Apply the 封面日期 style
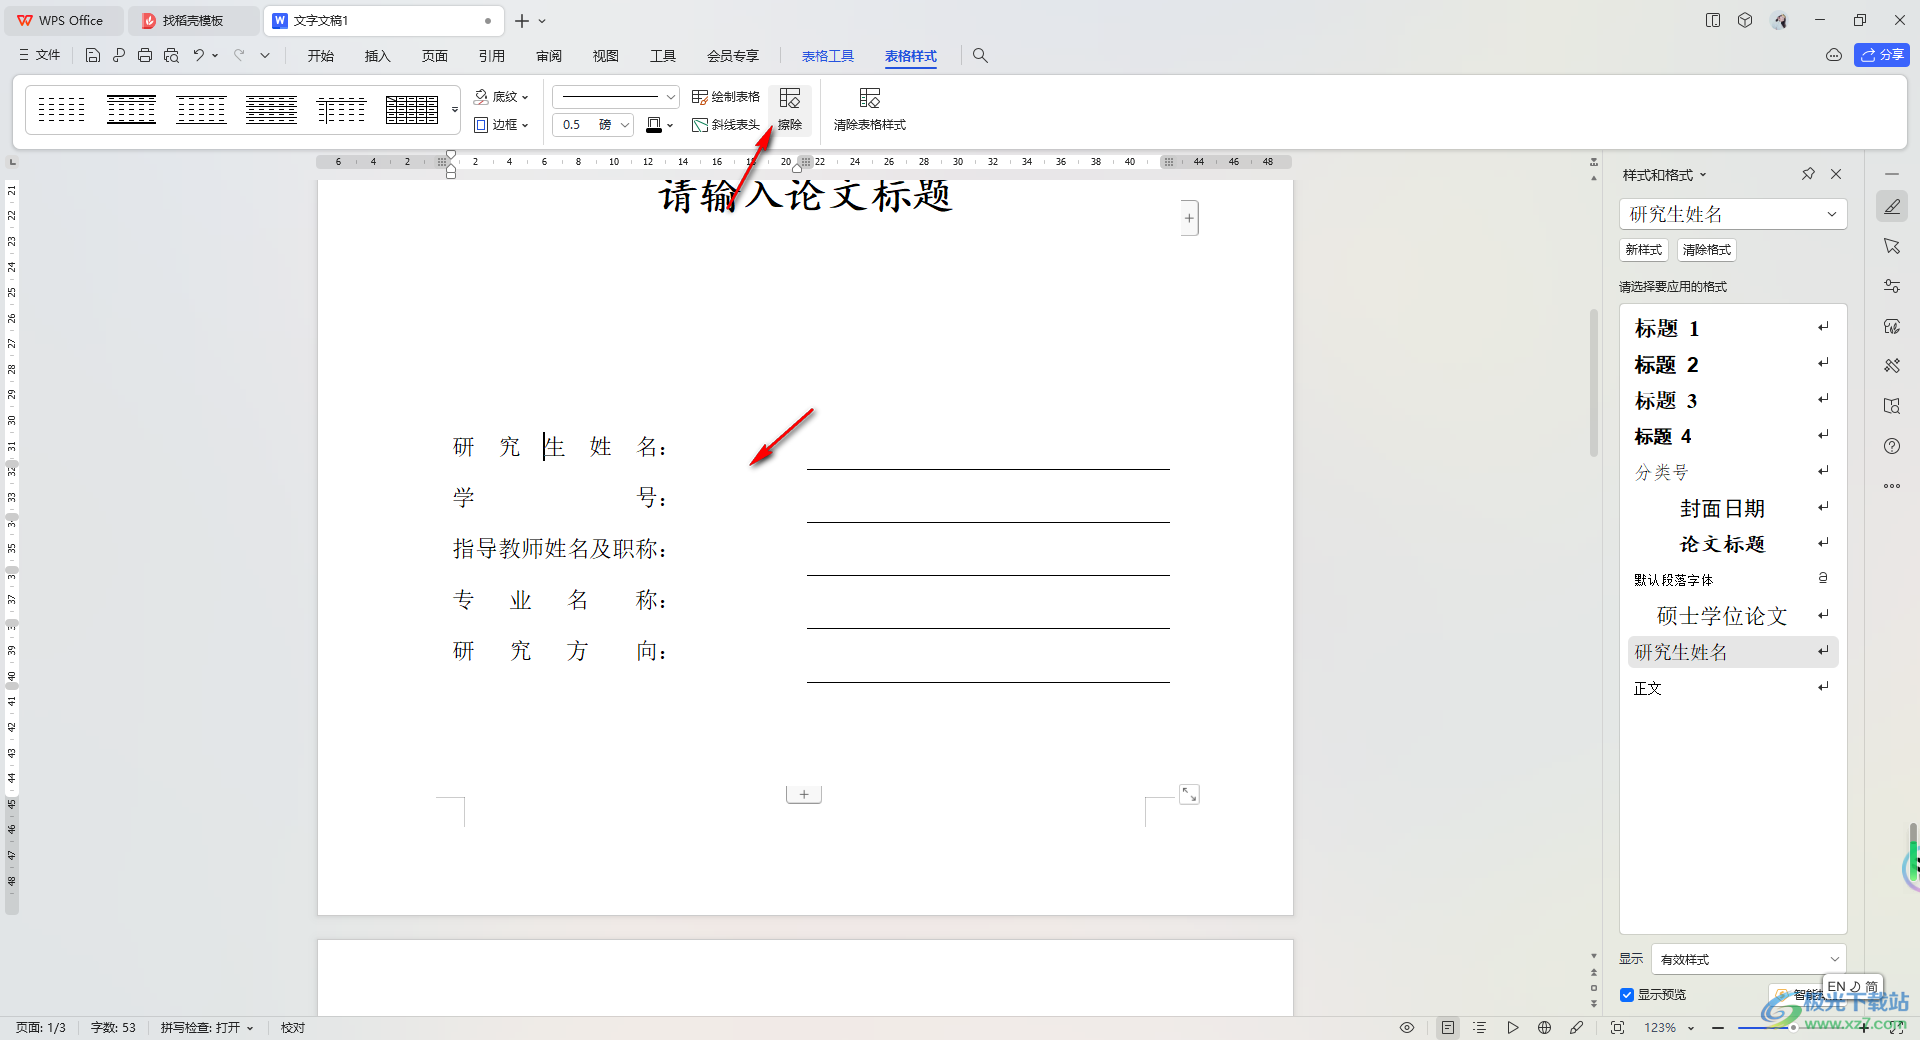 pyautogui.click(x=1732, y=508)
